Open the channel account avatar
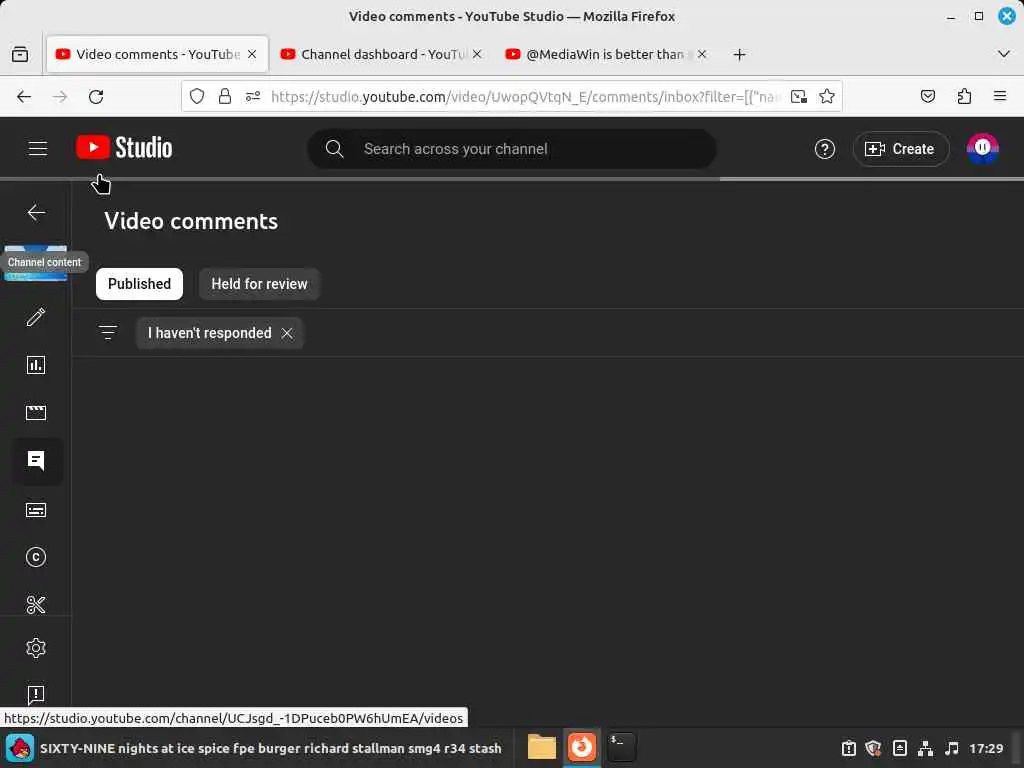The height and width of the screenshot is (768, 1024). [x=982, y=148]
